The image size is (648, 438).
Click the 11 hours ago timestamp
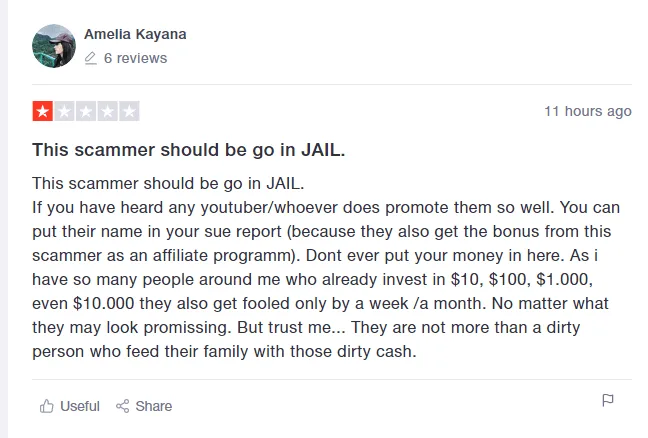(x=587, y=111)
